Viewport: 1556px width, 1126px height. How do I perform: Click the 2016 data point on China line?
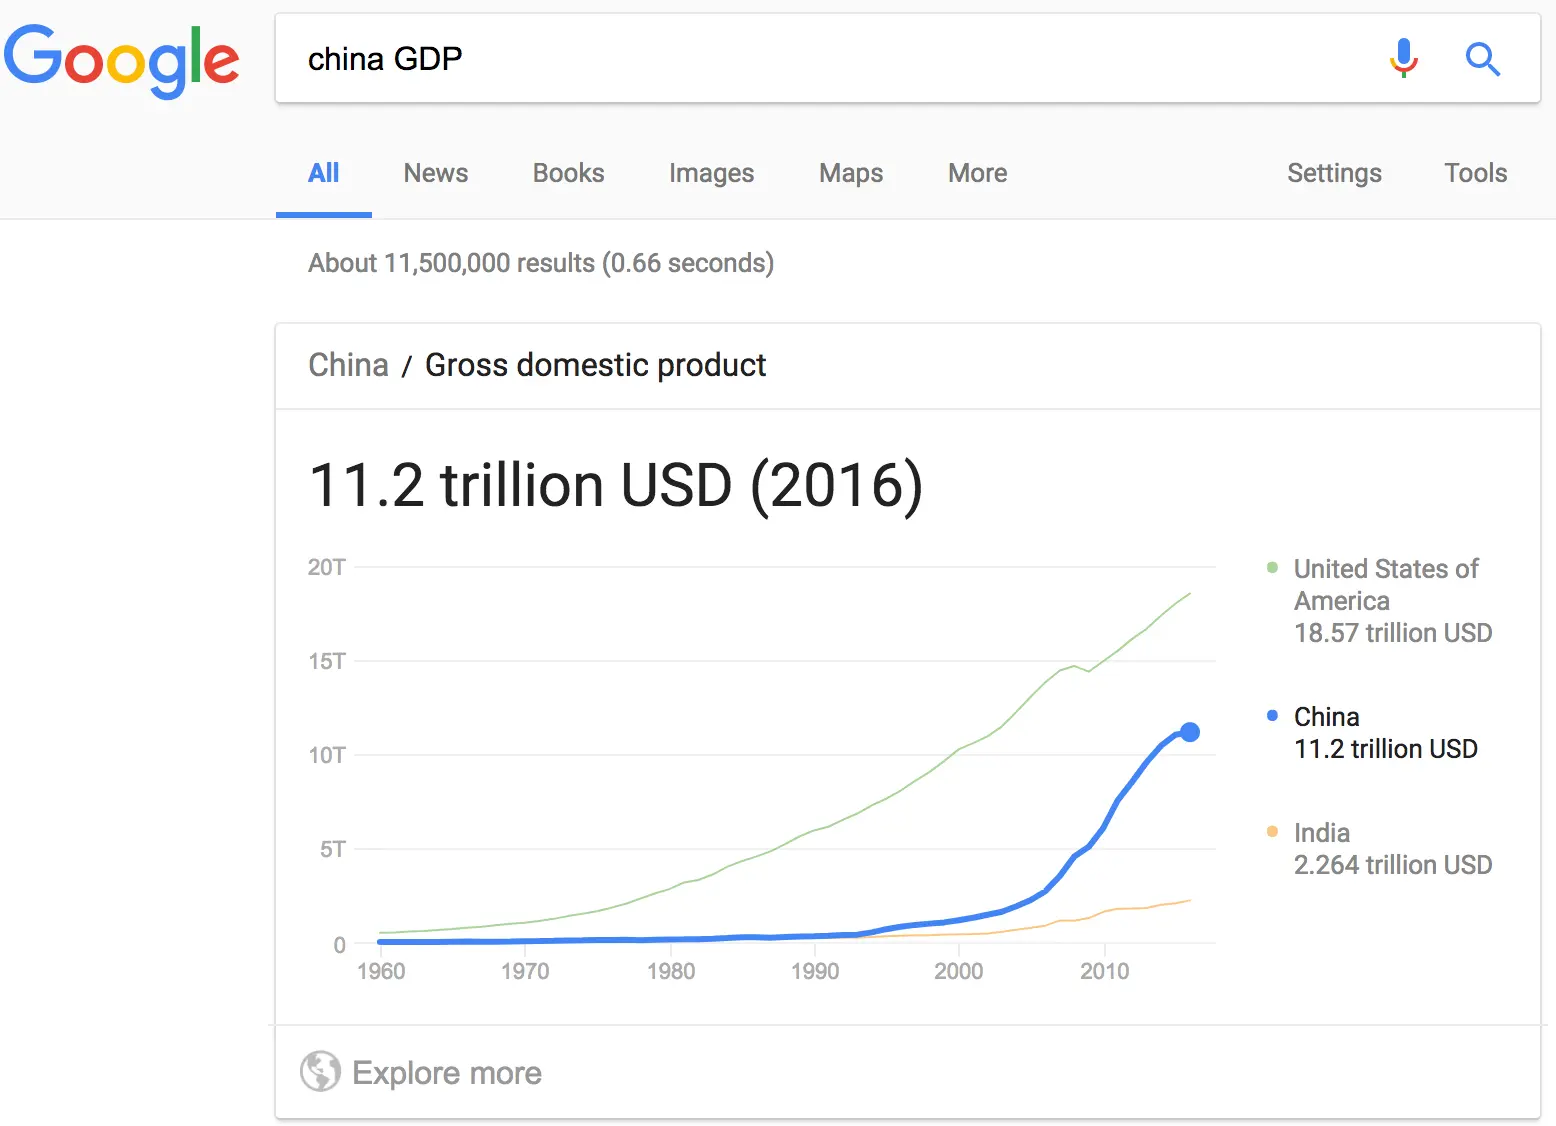(x=1189, y=732)
